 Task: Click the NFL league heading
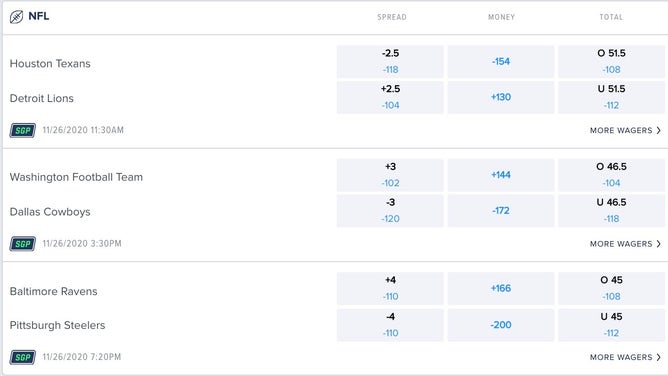click(x=39, y=16)
